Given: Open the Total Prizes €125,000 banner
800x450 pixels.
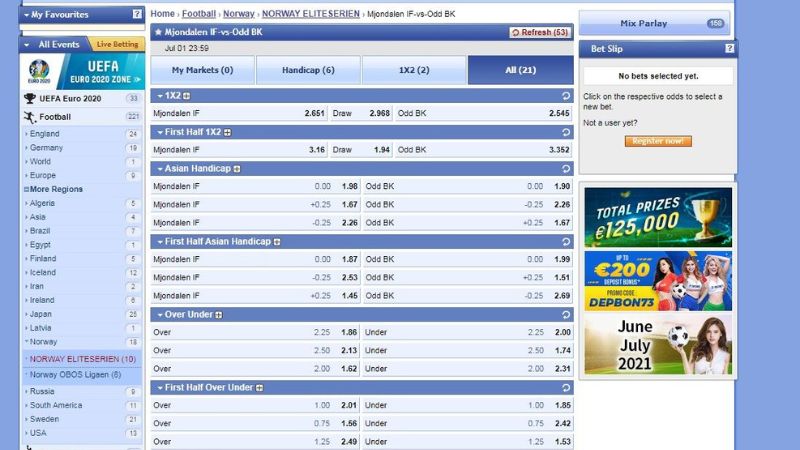Looking at the screenshot, I should click(x=658, y=217).
